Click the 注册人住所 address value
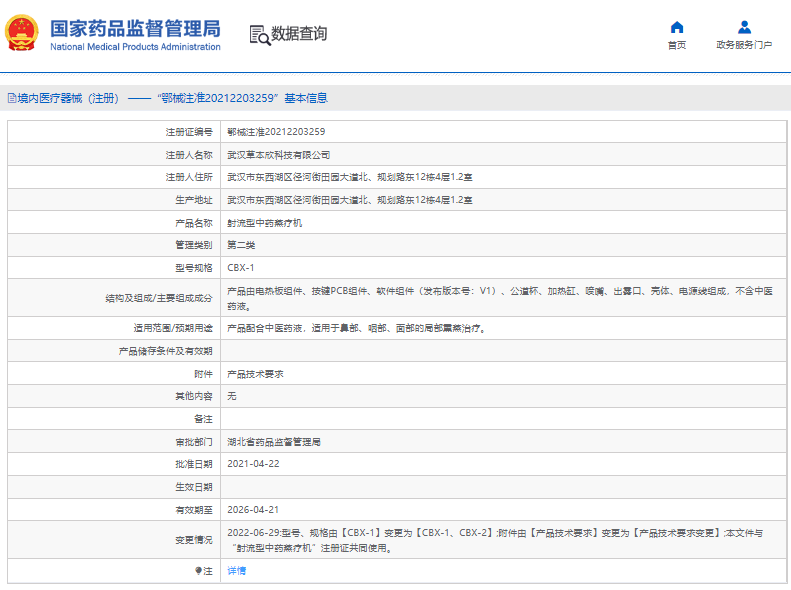The height and width of the screenshot is (590, 791). 350,178
